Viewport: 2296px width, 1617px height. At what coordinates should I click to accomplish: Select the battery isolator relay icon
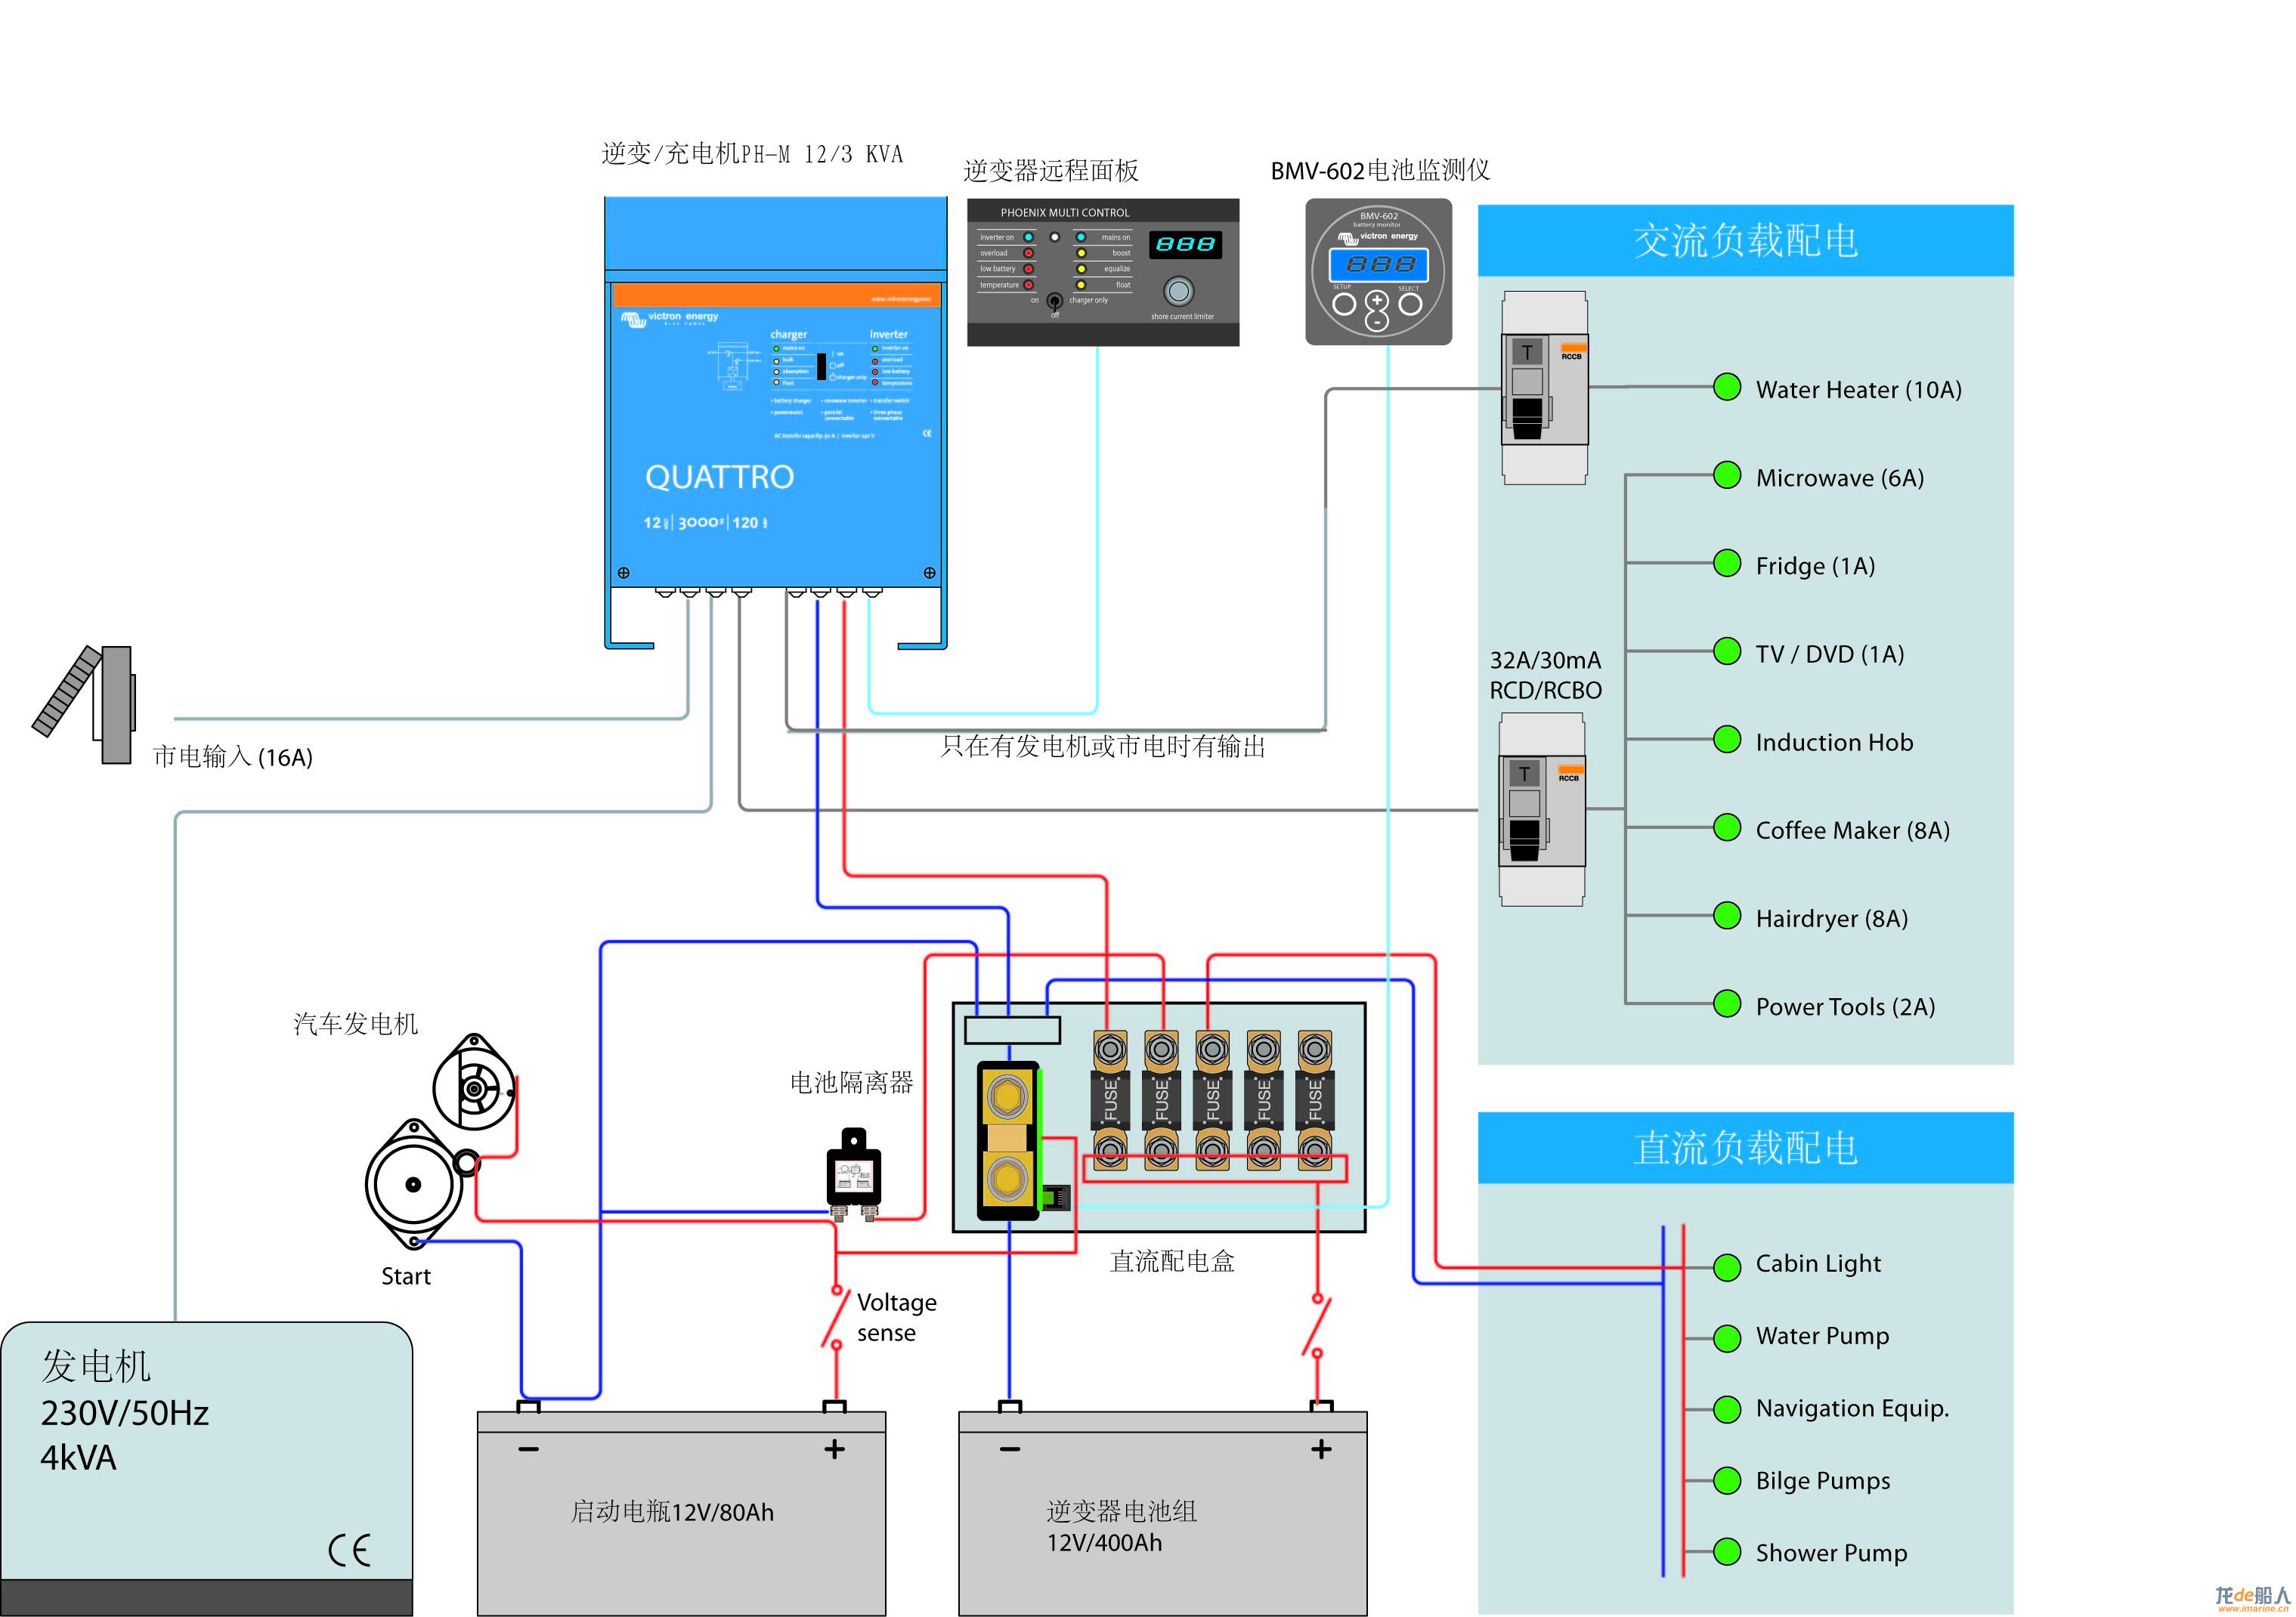pyautogui.click(x=853, y=1174)
